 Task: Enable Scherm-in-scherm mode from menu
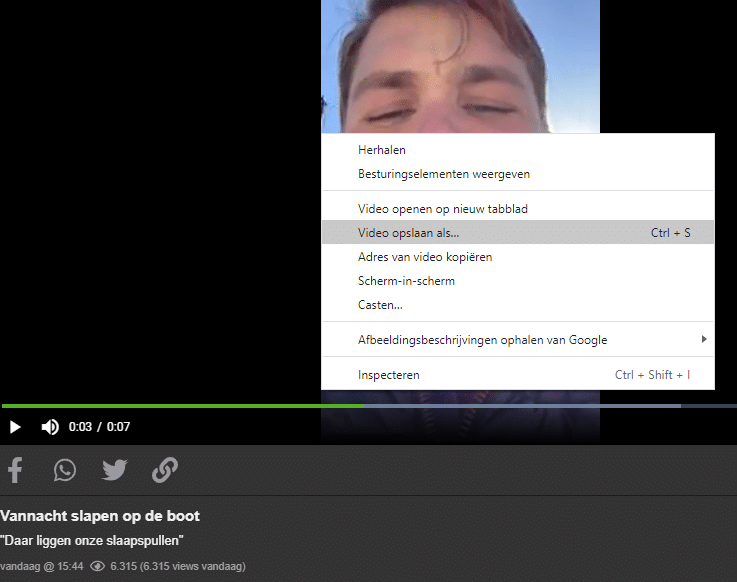[517, 281]
